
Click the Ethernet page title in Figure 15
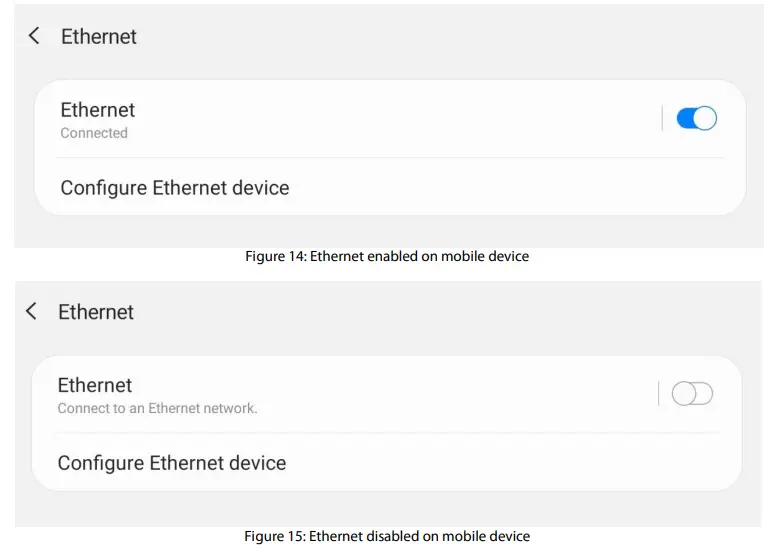pos(96,312)
